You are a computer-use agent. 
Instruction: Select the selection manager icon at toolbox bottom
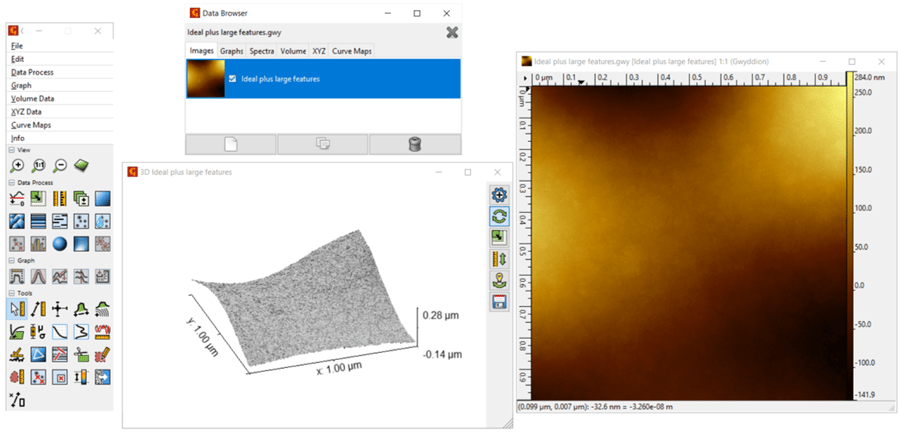[18, 400]
